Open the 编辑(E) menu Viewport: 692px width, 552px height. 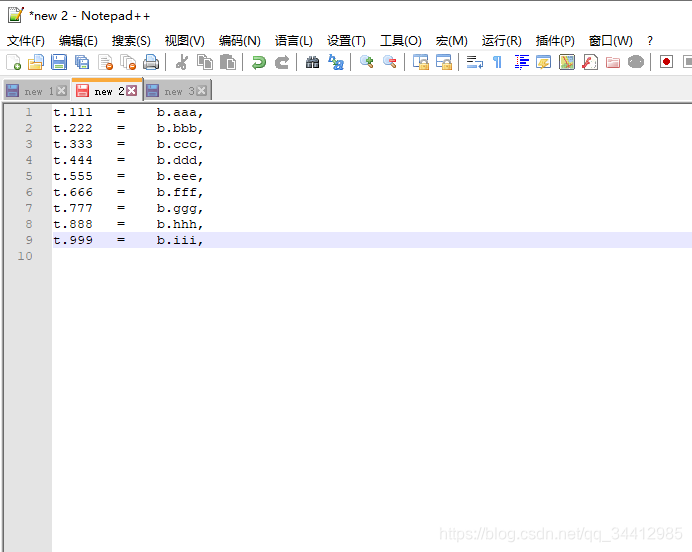(x=78, y=41)
